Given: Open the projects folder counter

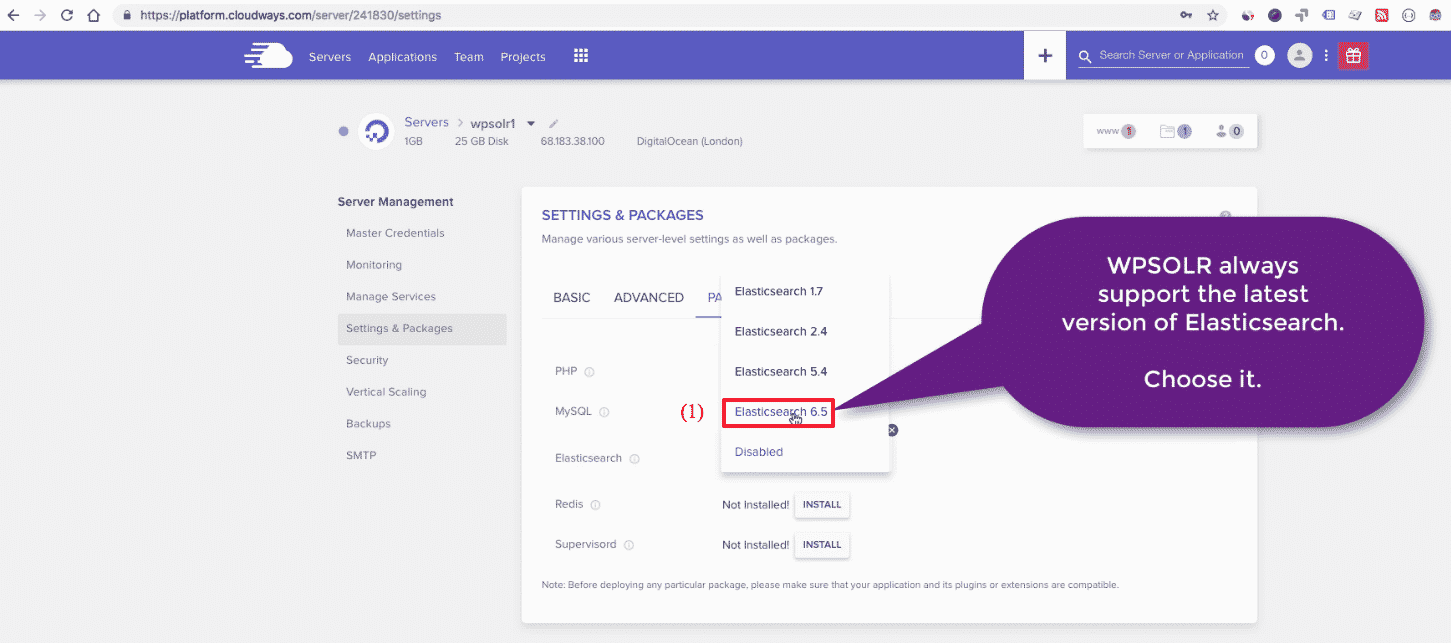Looking at the screenshot, I should pos(1176,131).
